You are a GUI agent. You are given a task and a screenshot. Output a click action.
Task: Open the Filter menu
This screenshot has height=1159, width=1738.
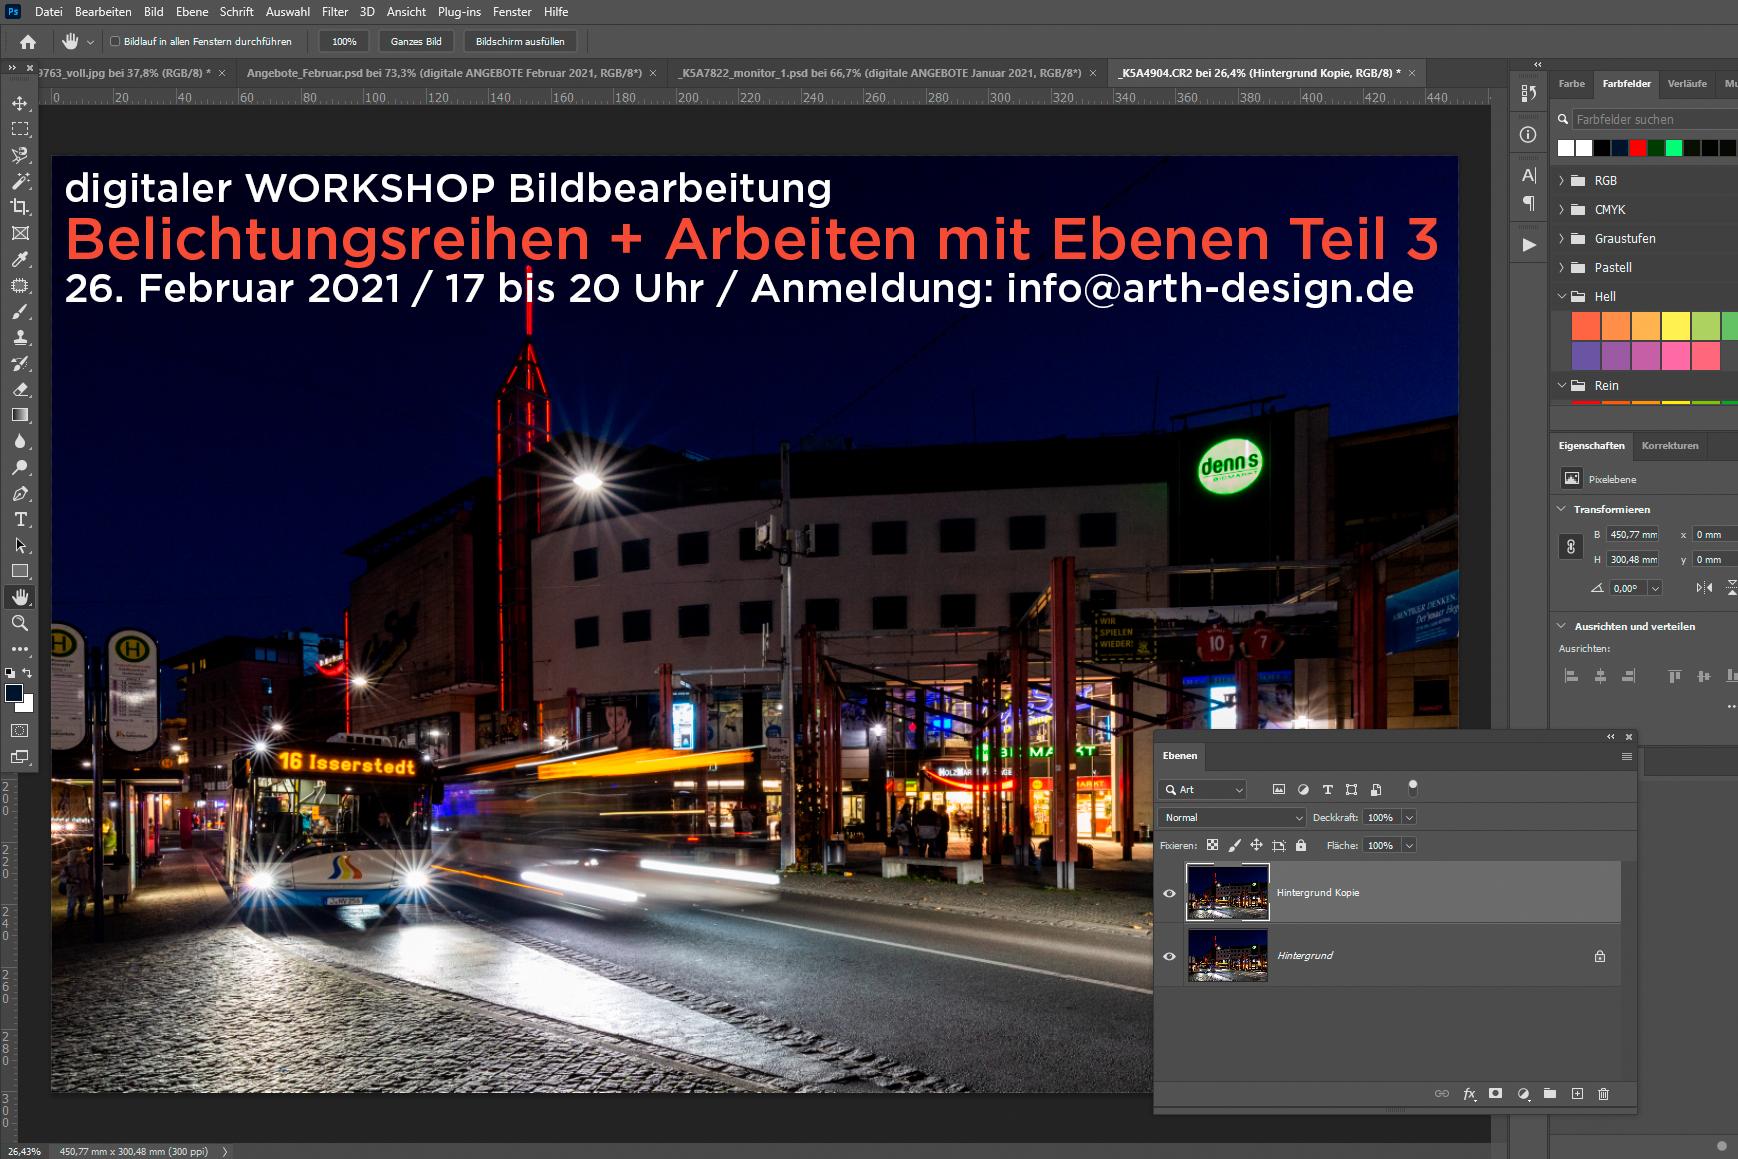[334, 12]
